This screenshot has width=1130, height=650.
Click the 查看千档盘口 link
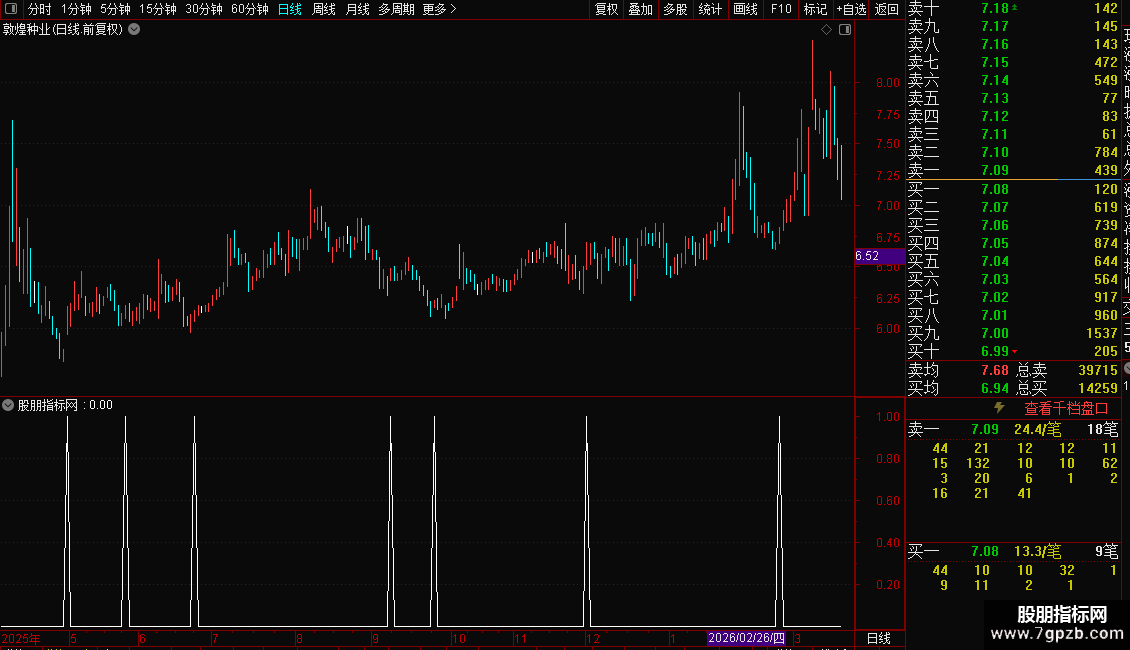pyautogui.click(x=1067, y=409)
